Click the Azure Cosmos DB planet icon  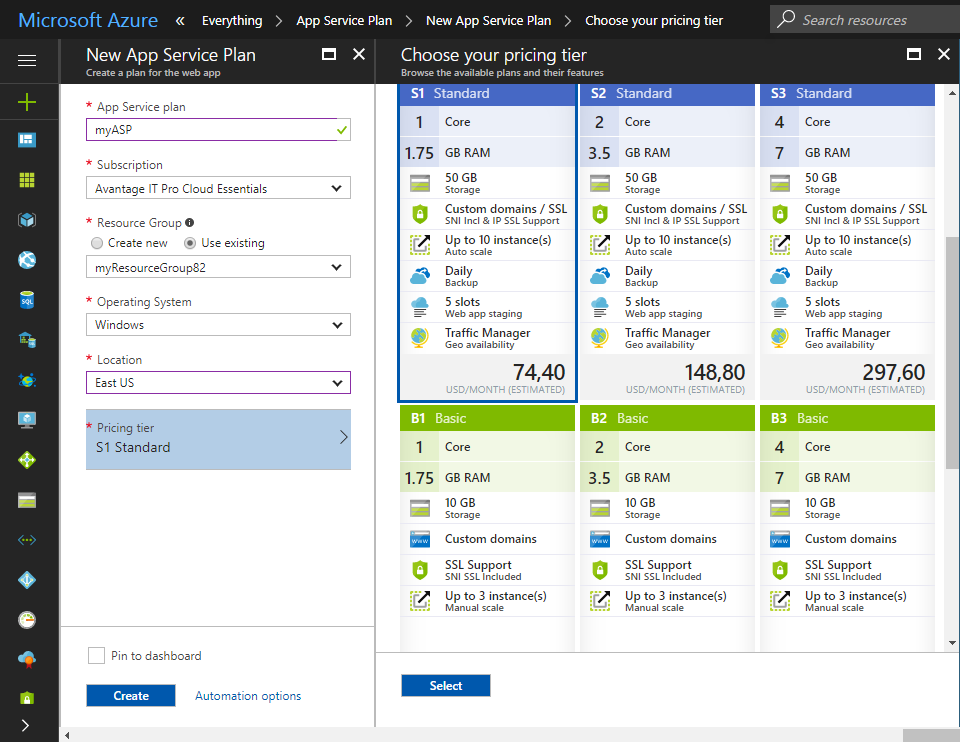tap(27, 380)
